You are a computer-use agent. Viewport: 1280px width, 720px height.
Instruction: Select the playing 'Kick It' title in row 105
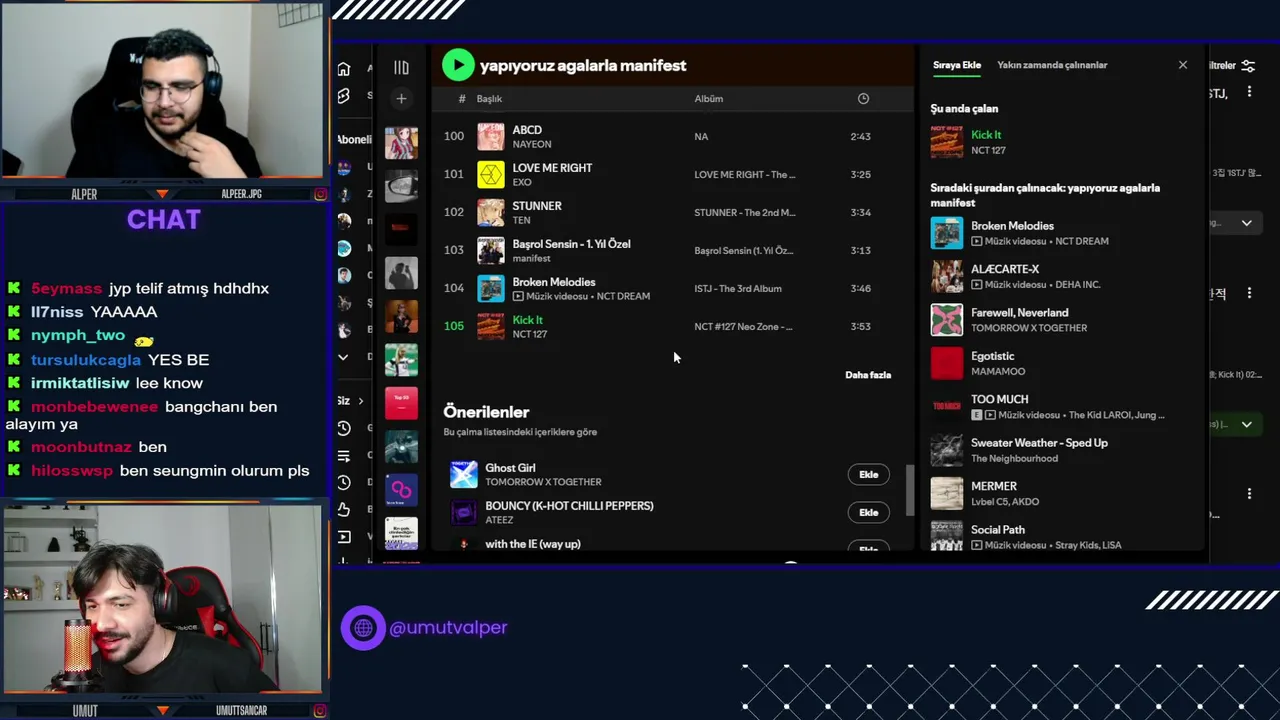pos(528,320)
